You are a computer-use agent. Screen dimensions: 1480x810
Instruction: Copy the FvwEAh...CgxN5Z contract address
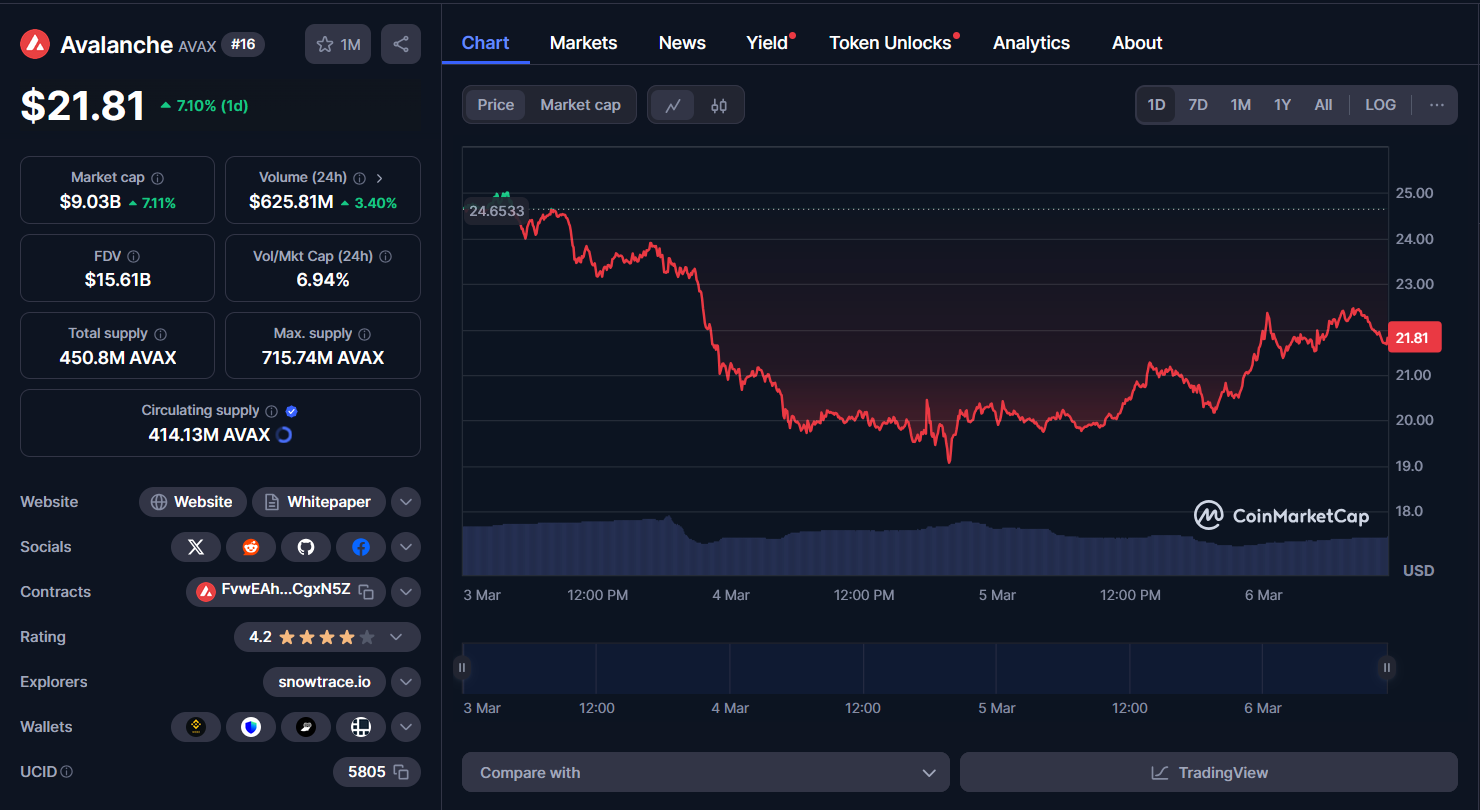point(366,592)
